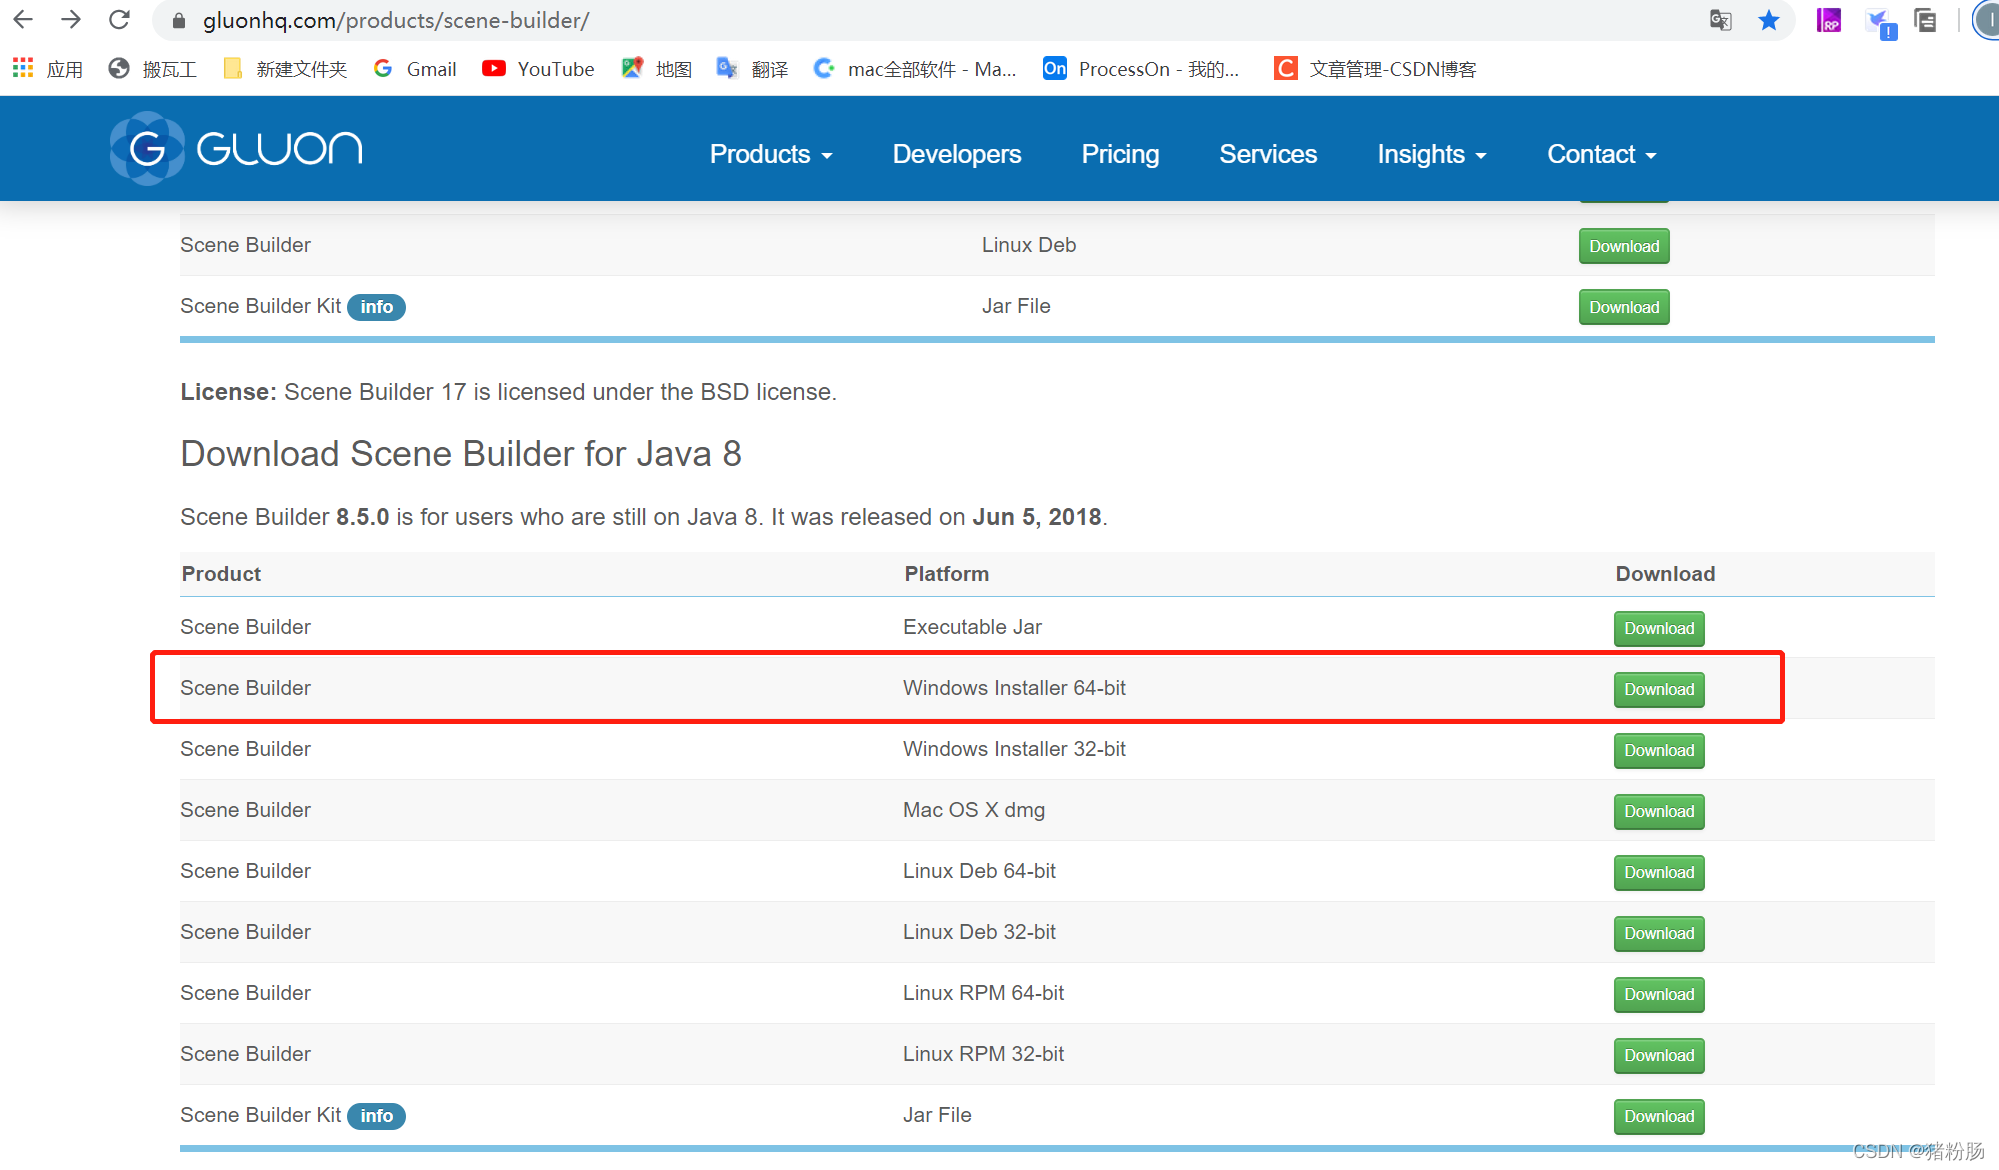This screenshot has height=1170, width=1999.
Task: Open the Developers nav item
Action: [x=957, y=154]
